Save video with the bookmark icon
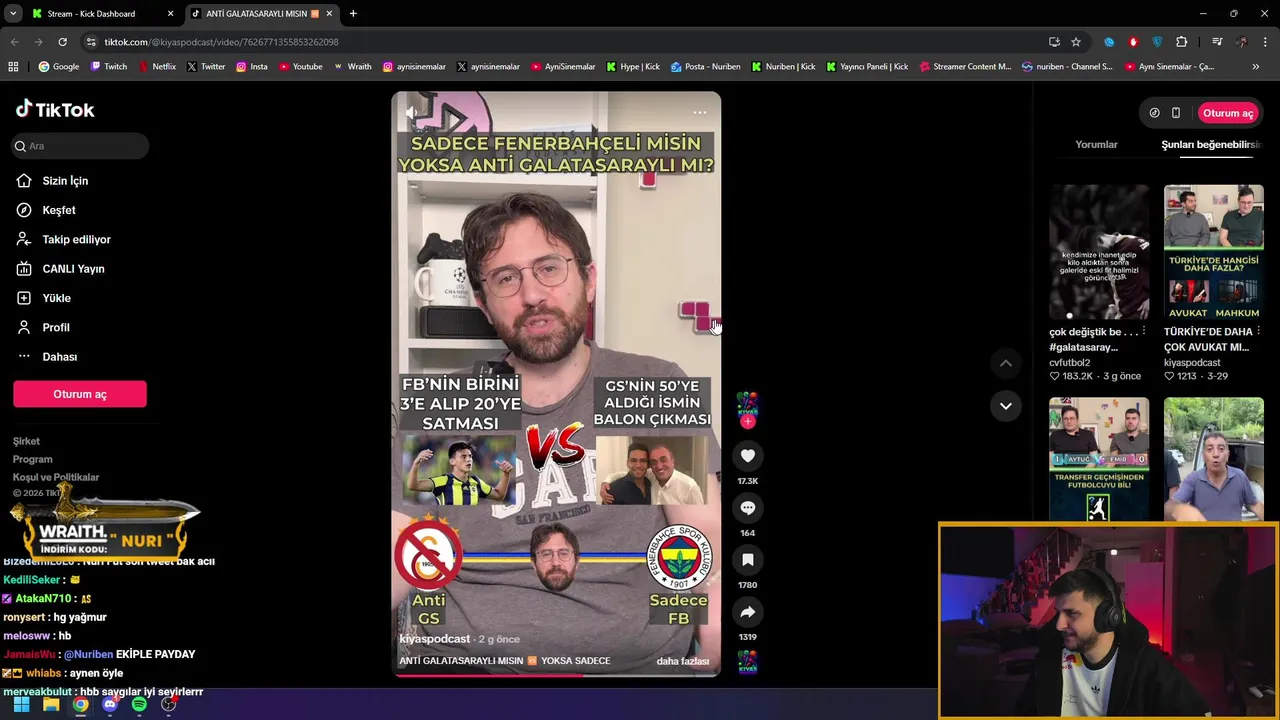1280x720 pixels. click(747, 560)
